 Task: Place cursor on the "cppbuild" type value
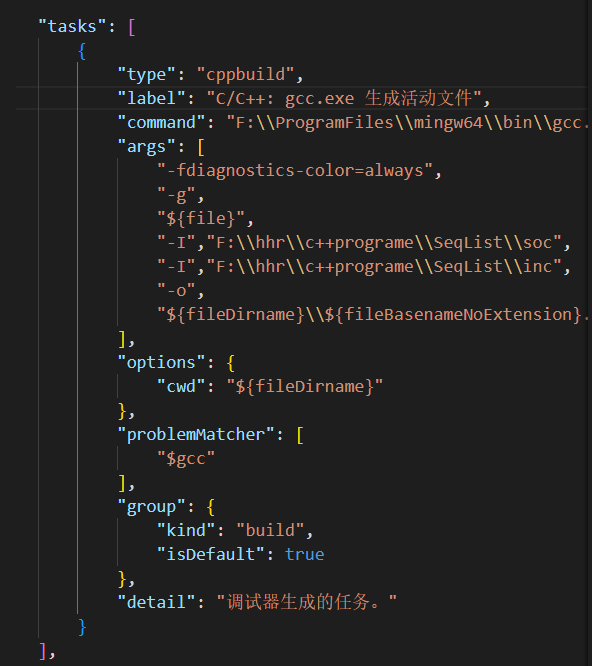[x=246, y=75]
